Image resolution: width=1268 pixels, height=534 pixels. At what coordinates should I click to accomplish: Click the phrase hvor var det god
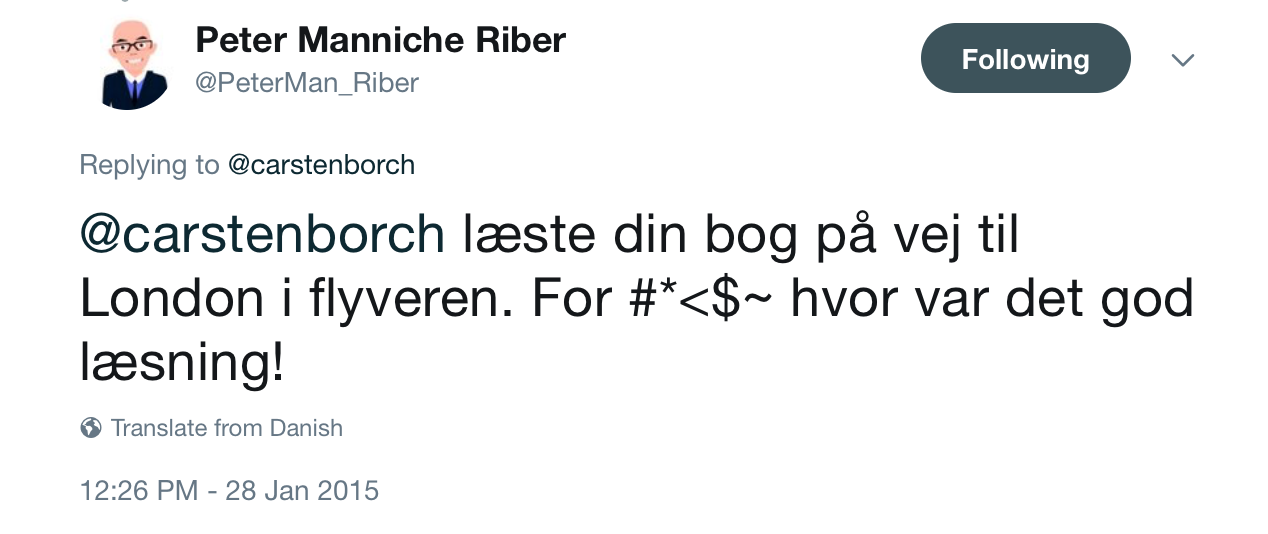tap(992, 299)
